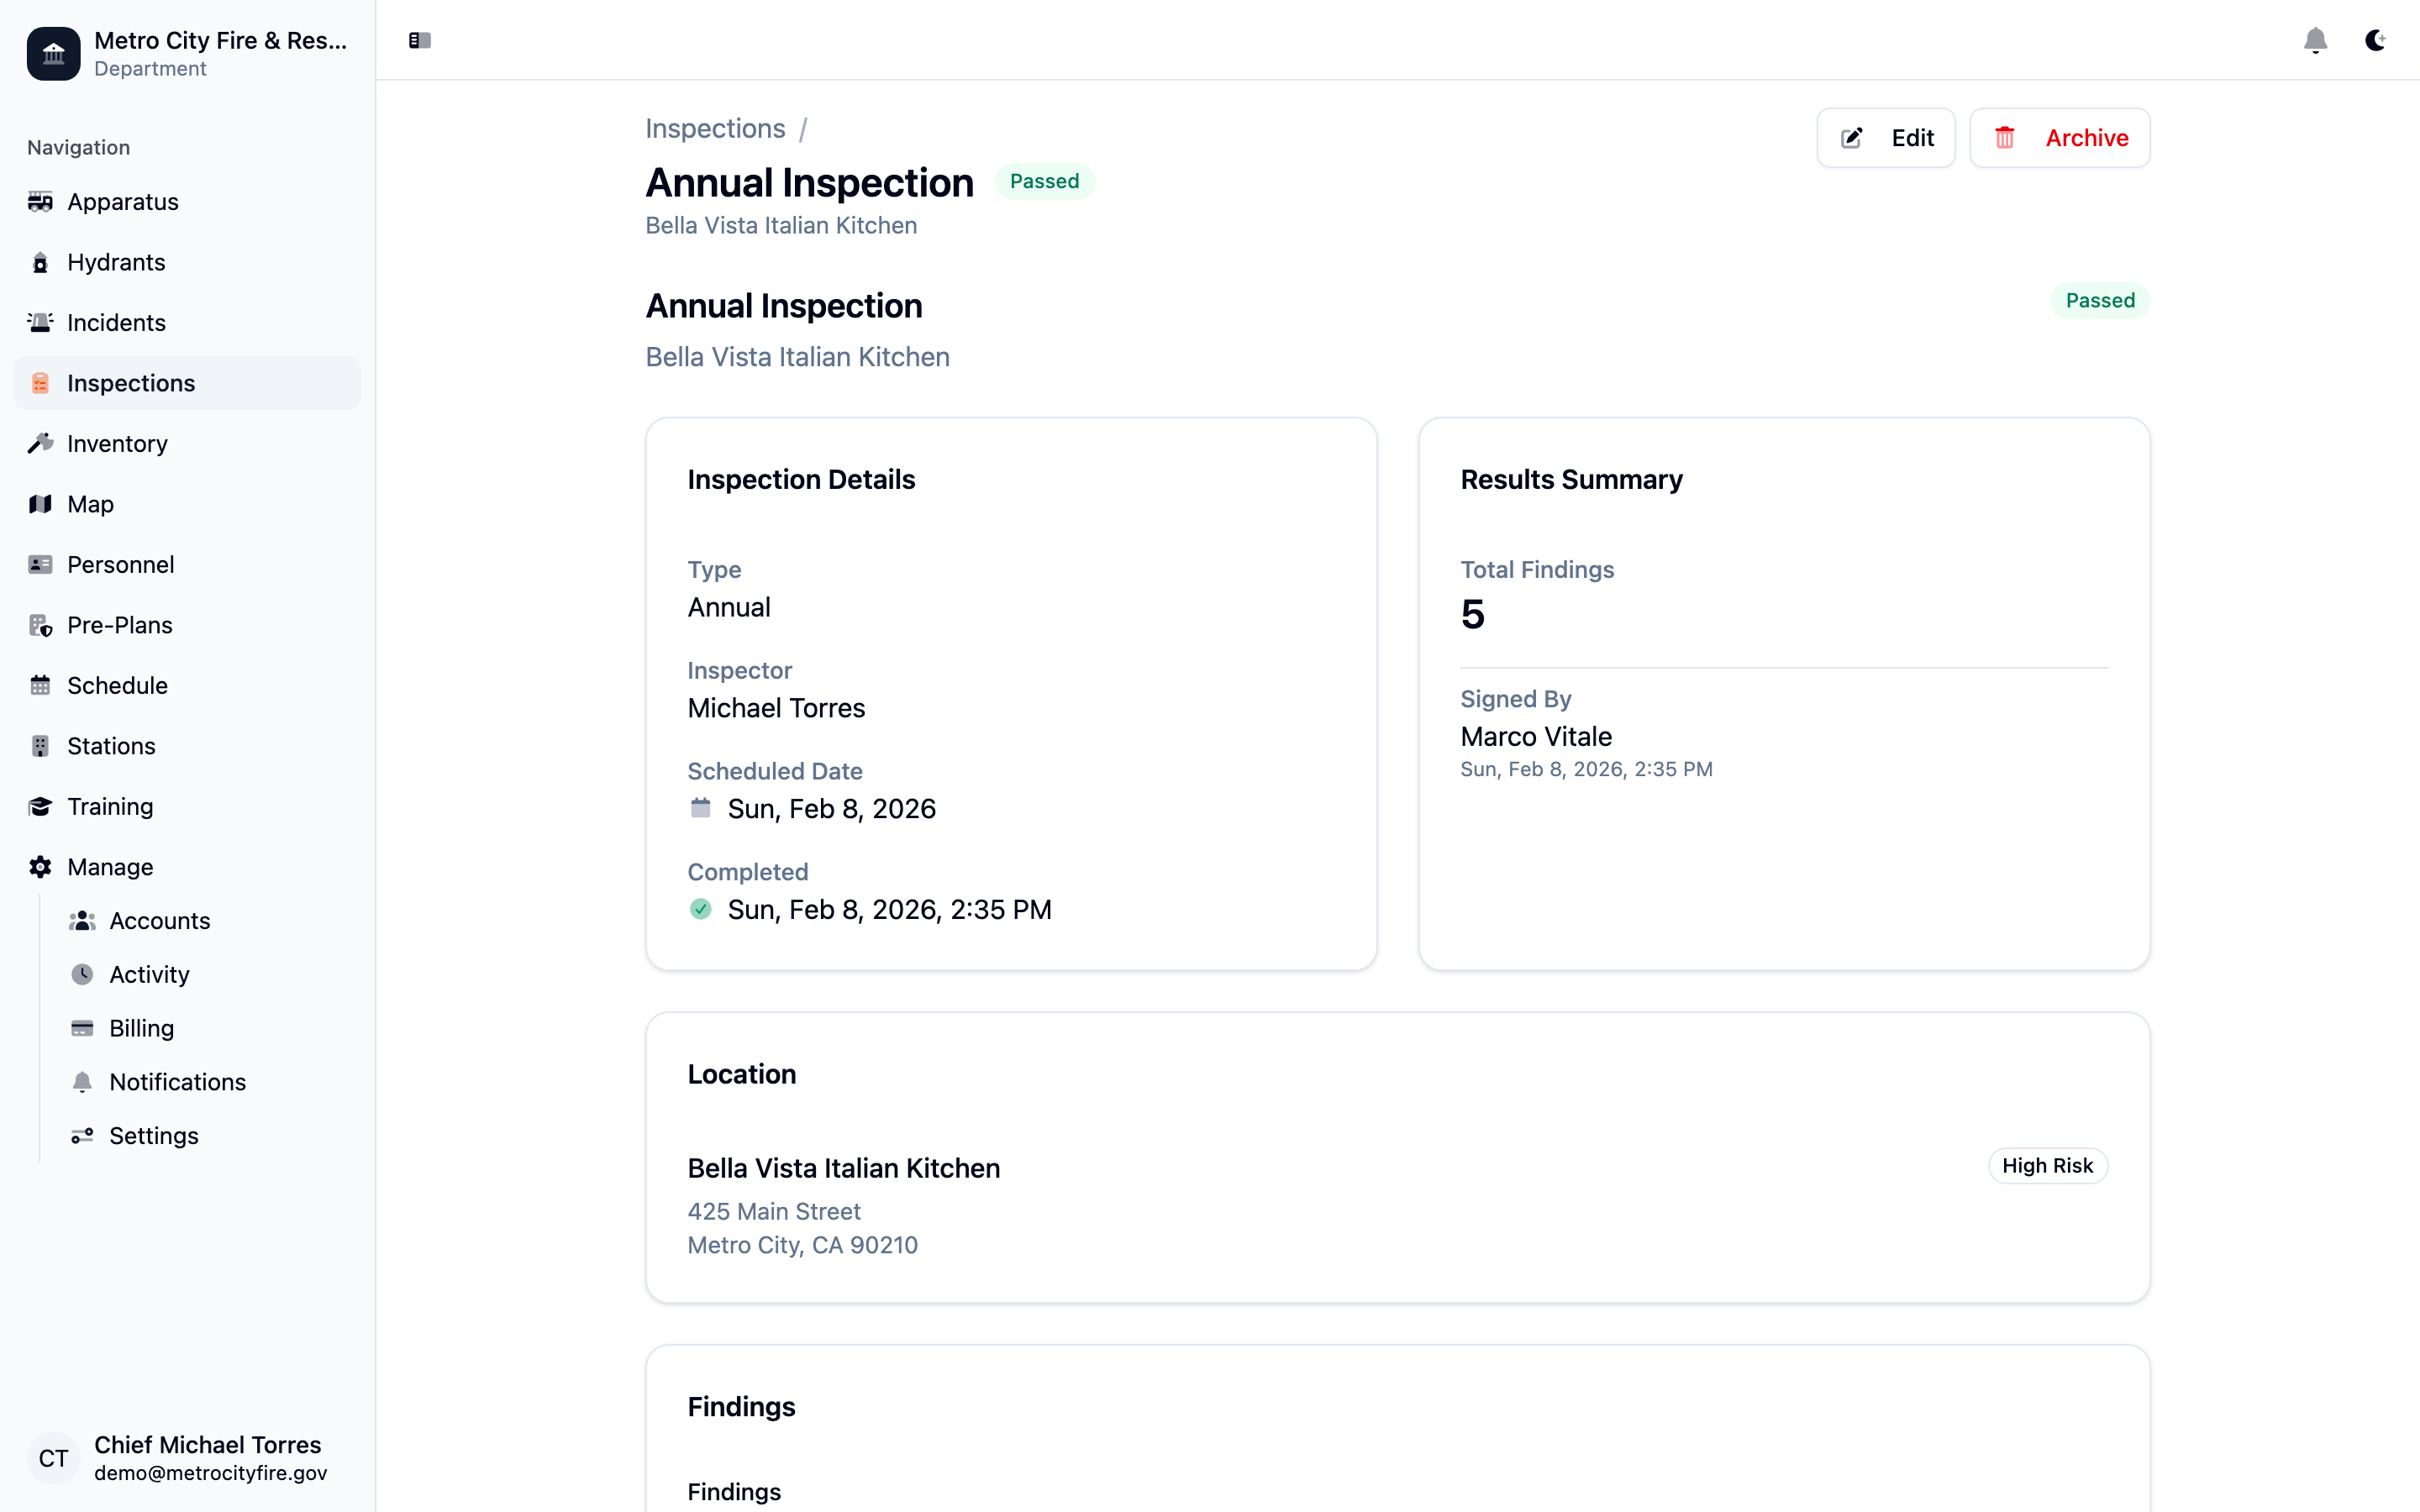The width and height of the screenshot is (2420, 1512).
Task: Toggle the sidebar collapse icon
Action: (419, 40)
